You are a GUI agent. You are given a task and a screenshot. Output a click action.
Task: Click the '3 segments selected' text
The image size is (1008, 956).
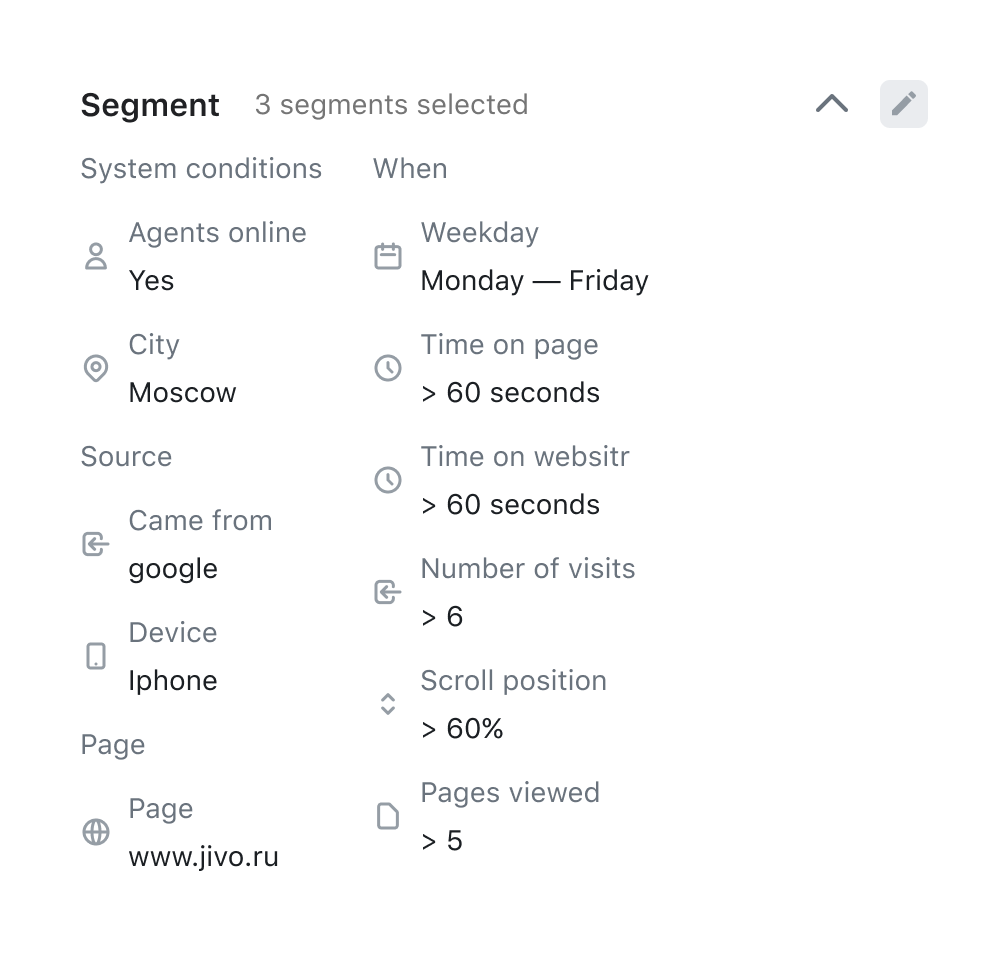(x=391, y=105)
